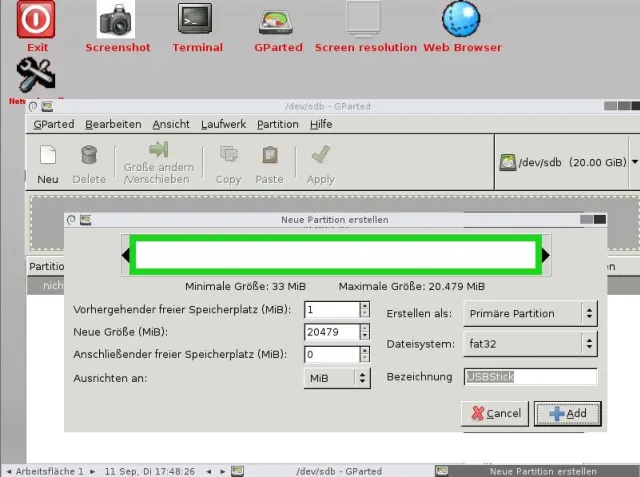Open the Hilfe menu
Viewport: 640px width, 477px height.
click(321, 124)
